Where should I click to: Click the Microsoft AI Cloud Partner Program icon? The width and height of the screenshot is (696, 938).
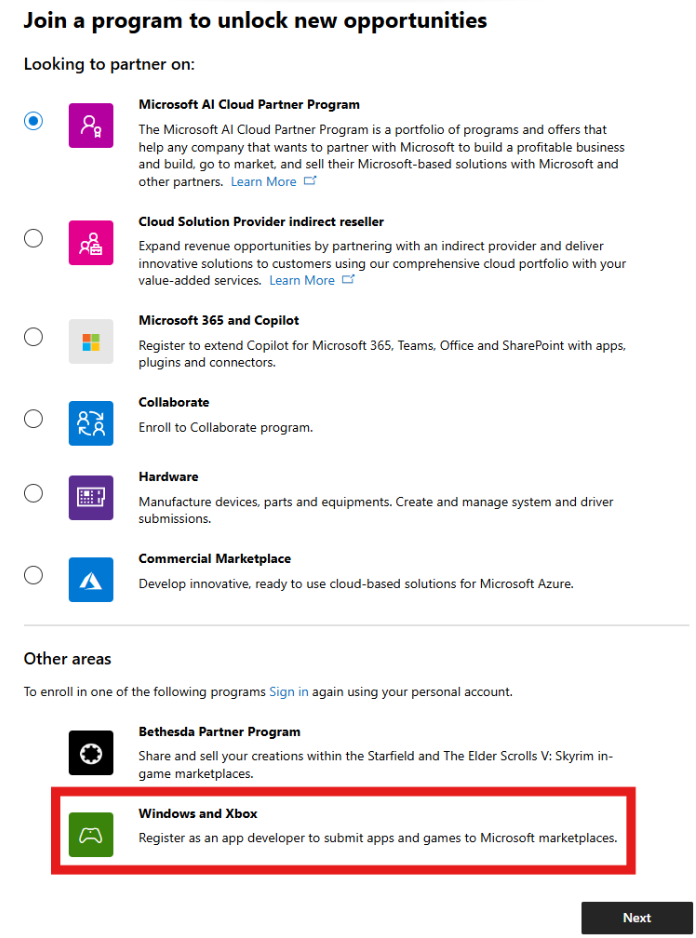tap(91, 121)
